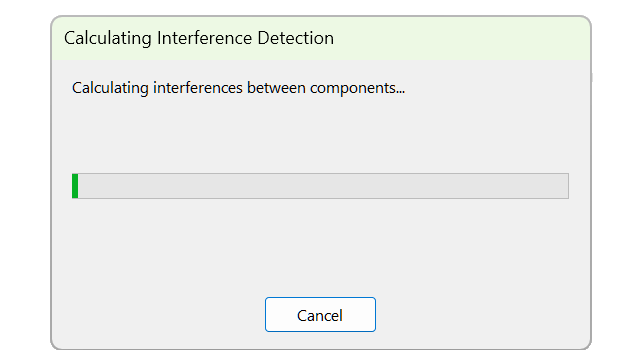Screen dimensions: 640x360
Task: Click empty dialog area left of Cancel button
Action: click(159, 314)
